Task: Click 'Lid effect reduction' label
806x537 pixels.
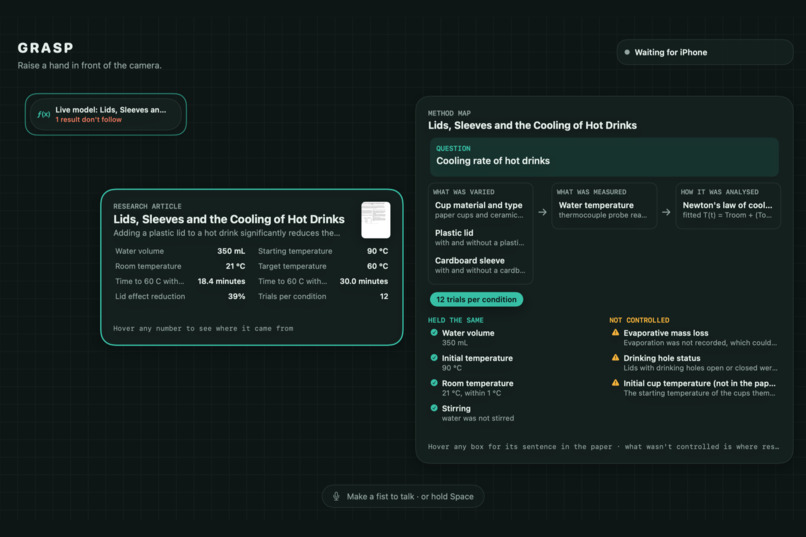Action: [150, 297]
